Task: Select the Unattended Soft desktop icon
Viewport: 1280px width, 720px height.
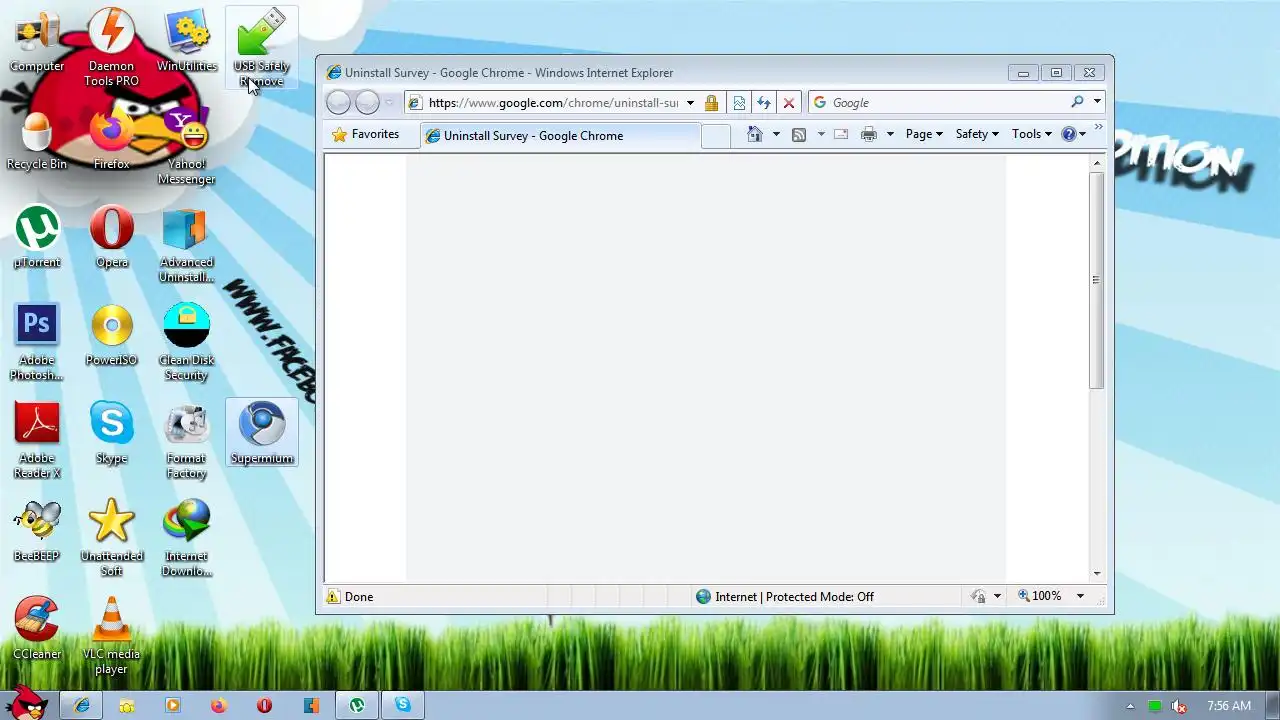Action: [x=112, y=538]
